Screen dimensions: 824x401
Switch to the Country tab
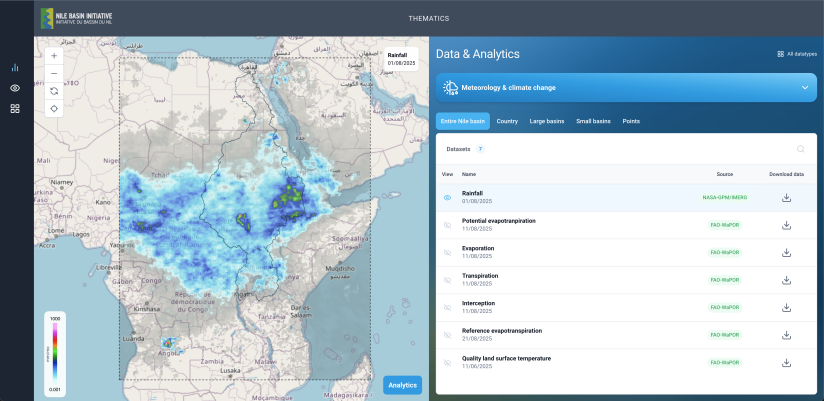click(x=506, y=121)
